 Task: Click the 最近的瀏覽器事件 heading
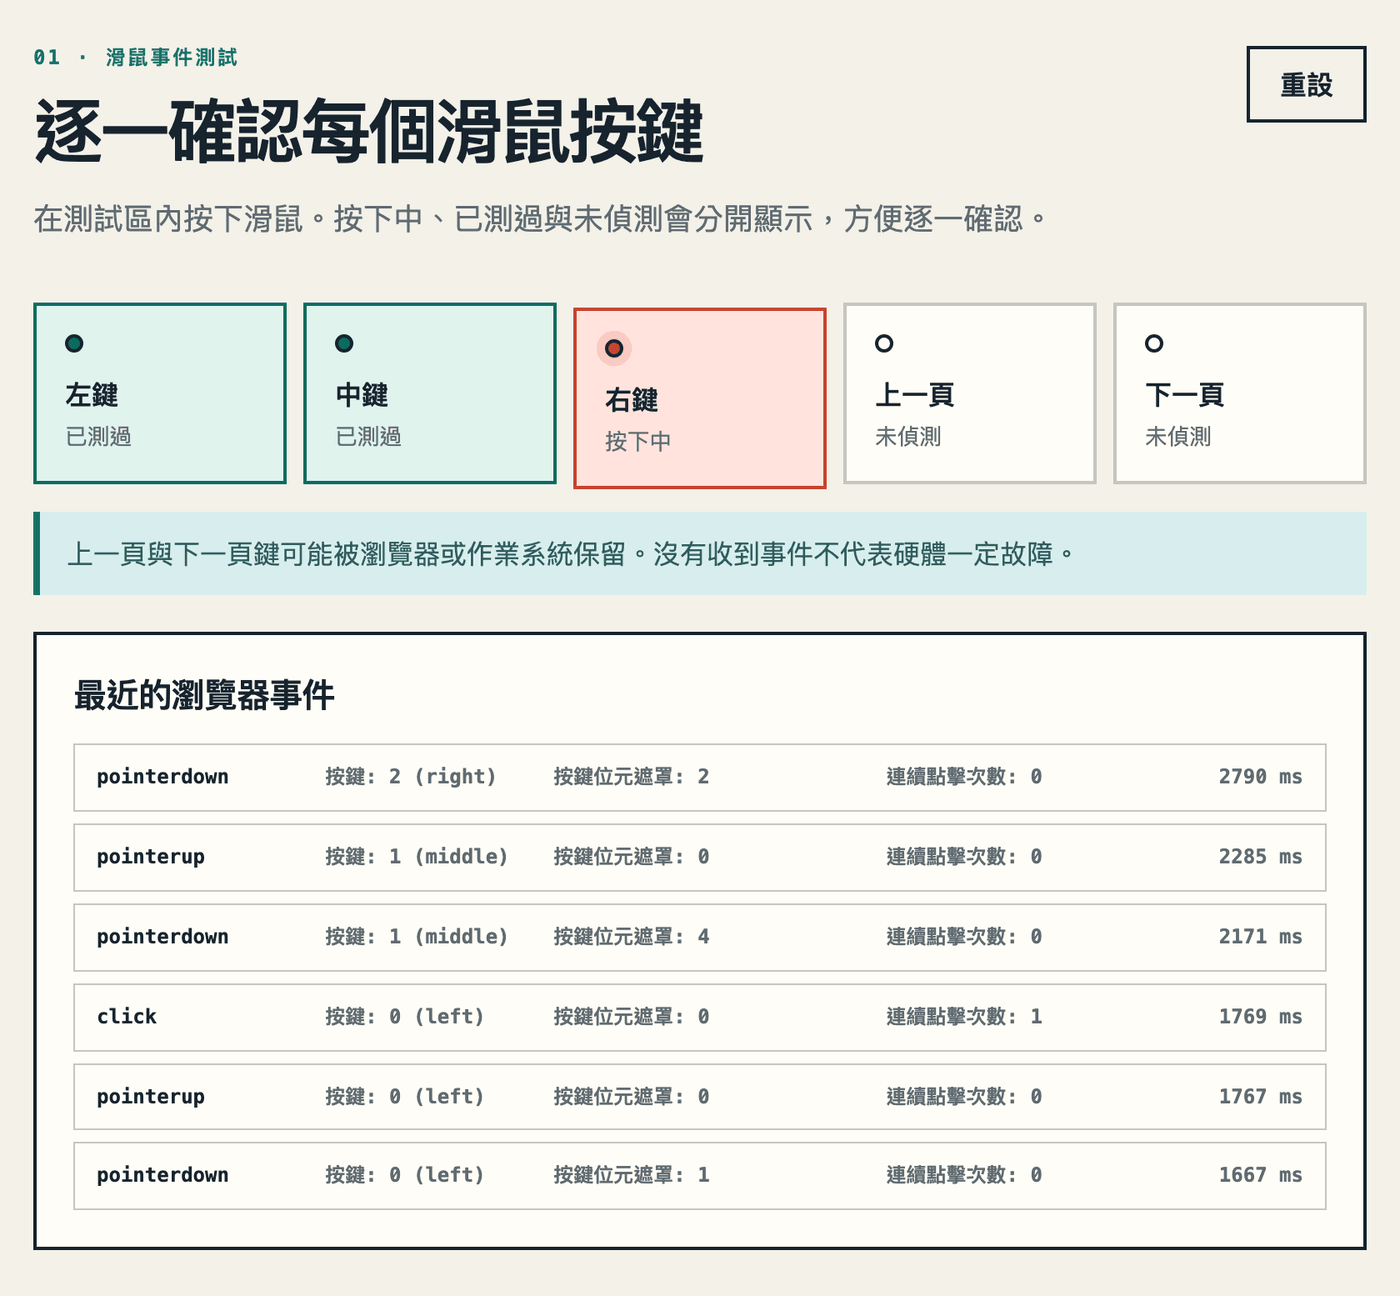pos(204,695)
